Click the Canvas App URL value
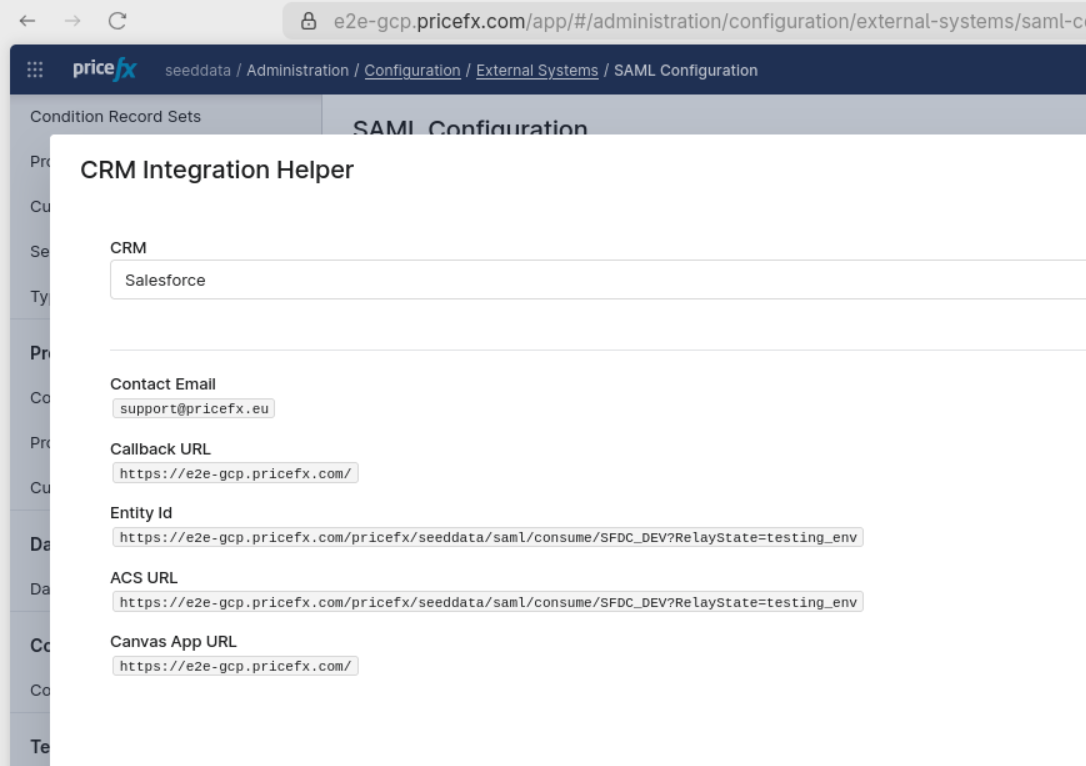 (x=235, y=666)
